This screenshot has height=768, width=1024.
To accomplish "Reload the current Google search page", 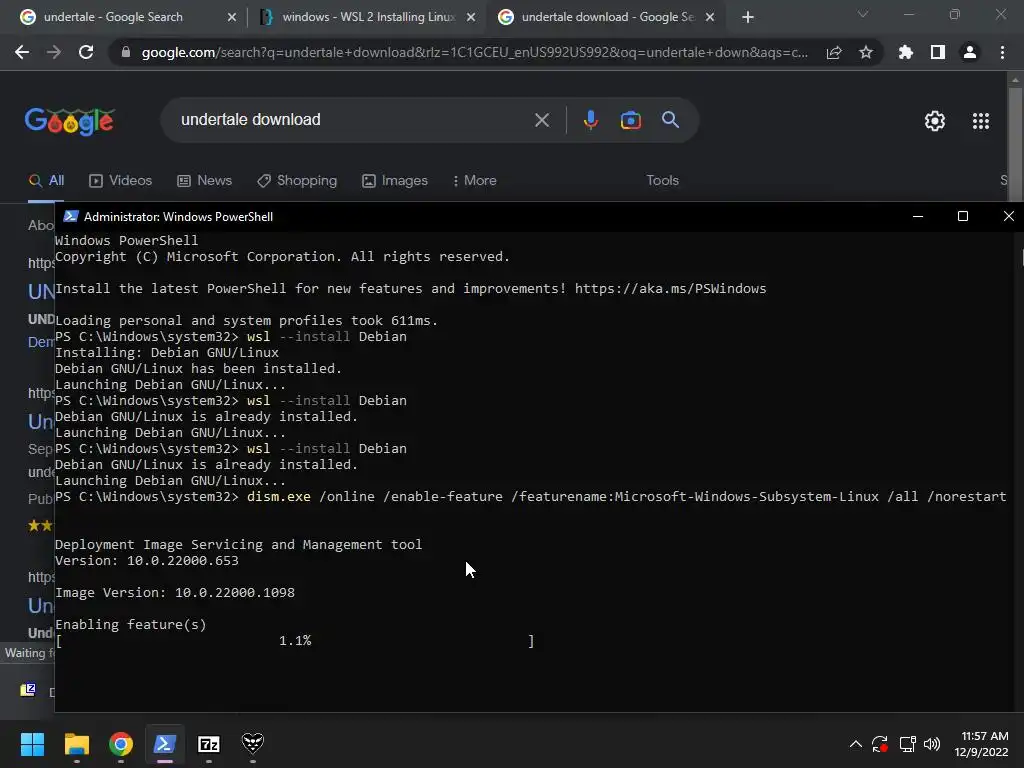I will (x=86, y=52).
